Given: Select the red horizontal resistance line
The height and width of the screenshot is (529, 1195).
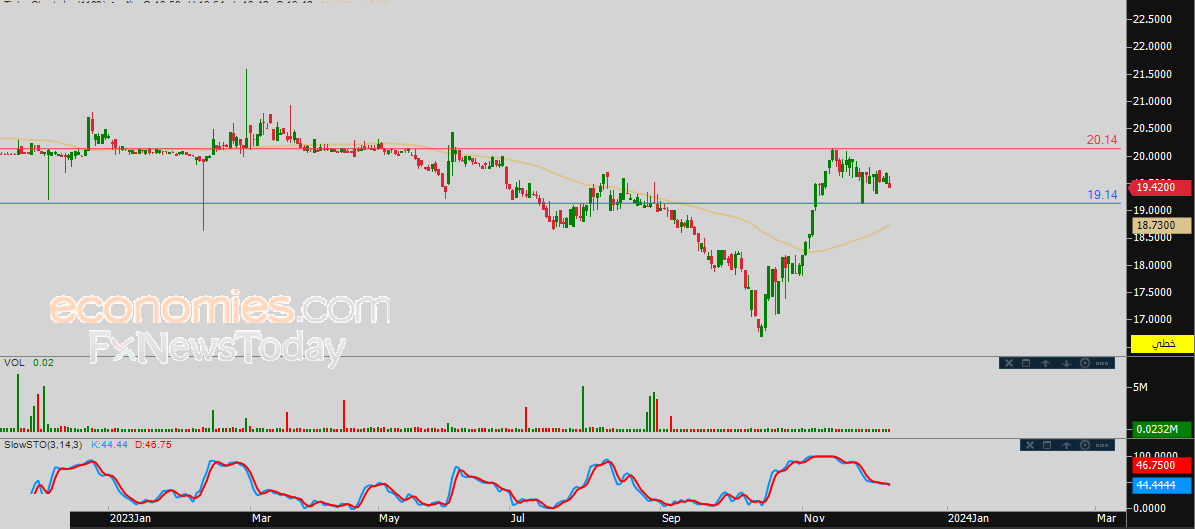Looking at the screenshot, I should [560, 149].
